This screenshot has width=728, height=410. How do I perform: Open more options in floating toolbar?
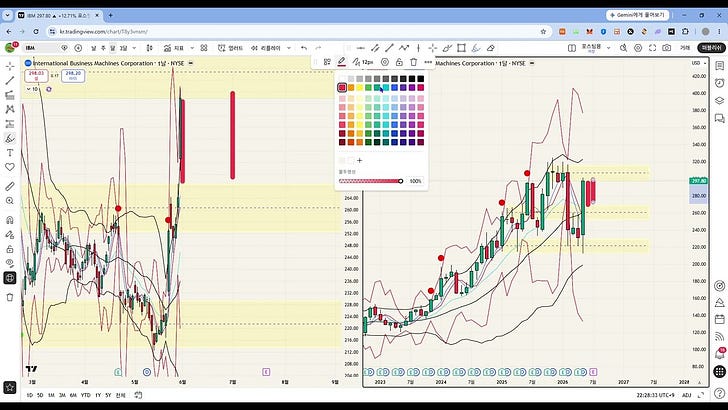tap(428, 62)
